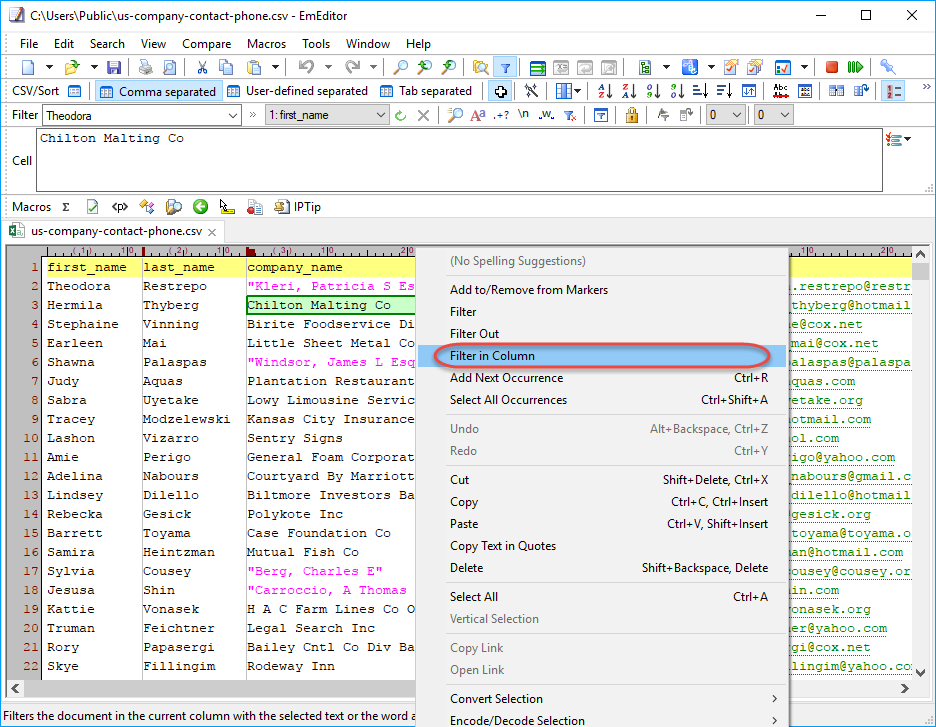Viewport: 936px width, 727px height.
Task: Click the Sigma macro icon
Action: 66,207
